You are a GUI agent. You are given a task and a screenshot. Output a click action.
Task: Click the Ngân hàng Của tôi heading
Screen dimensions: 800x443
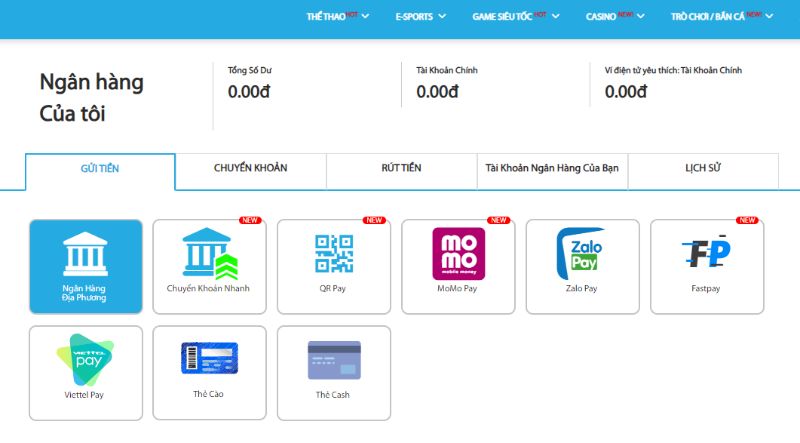[91, 97]
